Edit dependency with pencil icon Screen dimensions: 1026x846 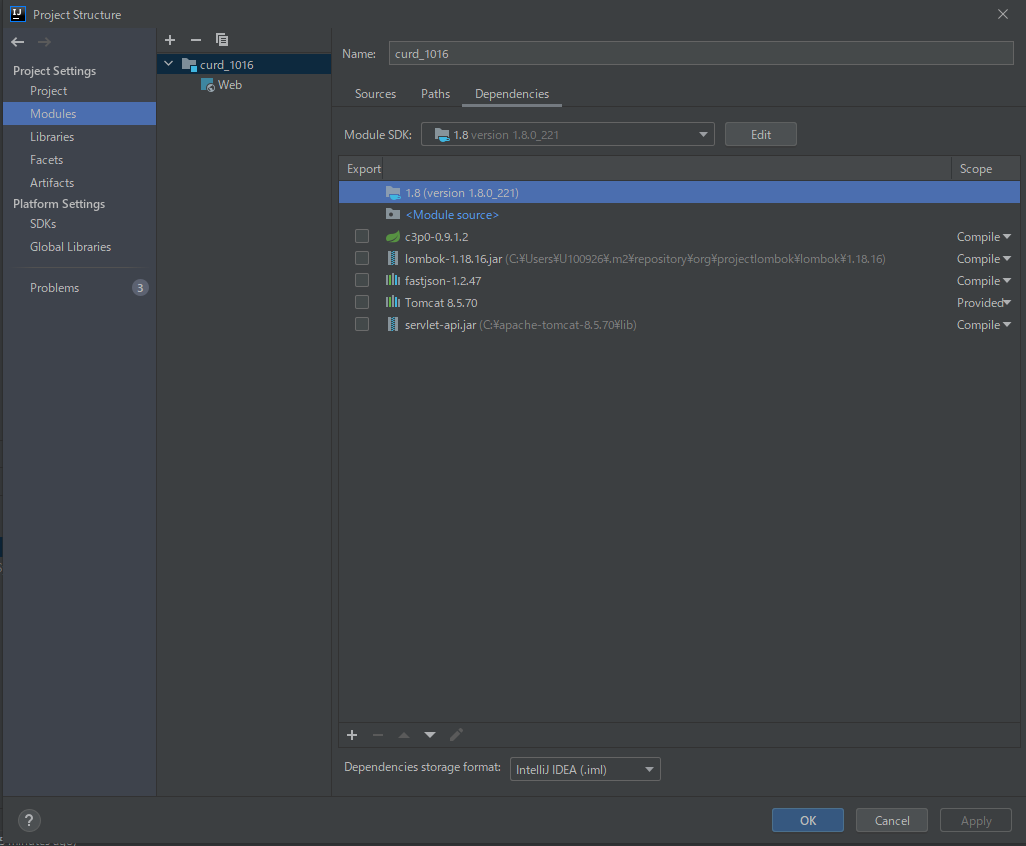[x=456, y=735]
